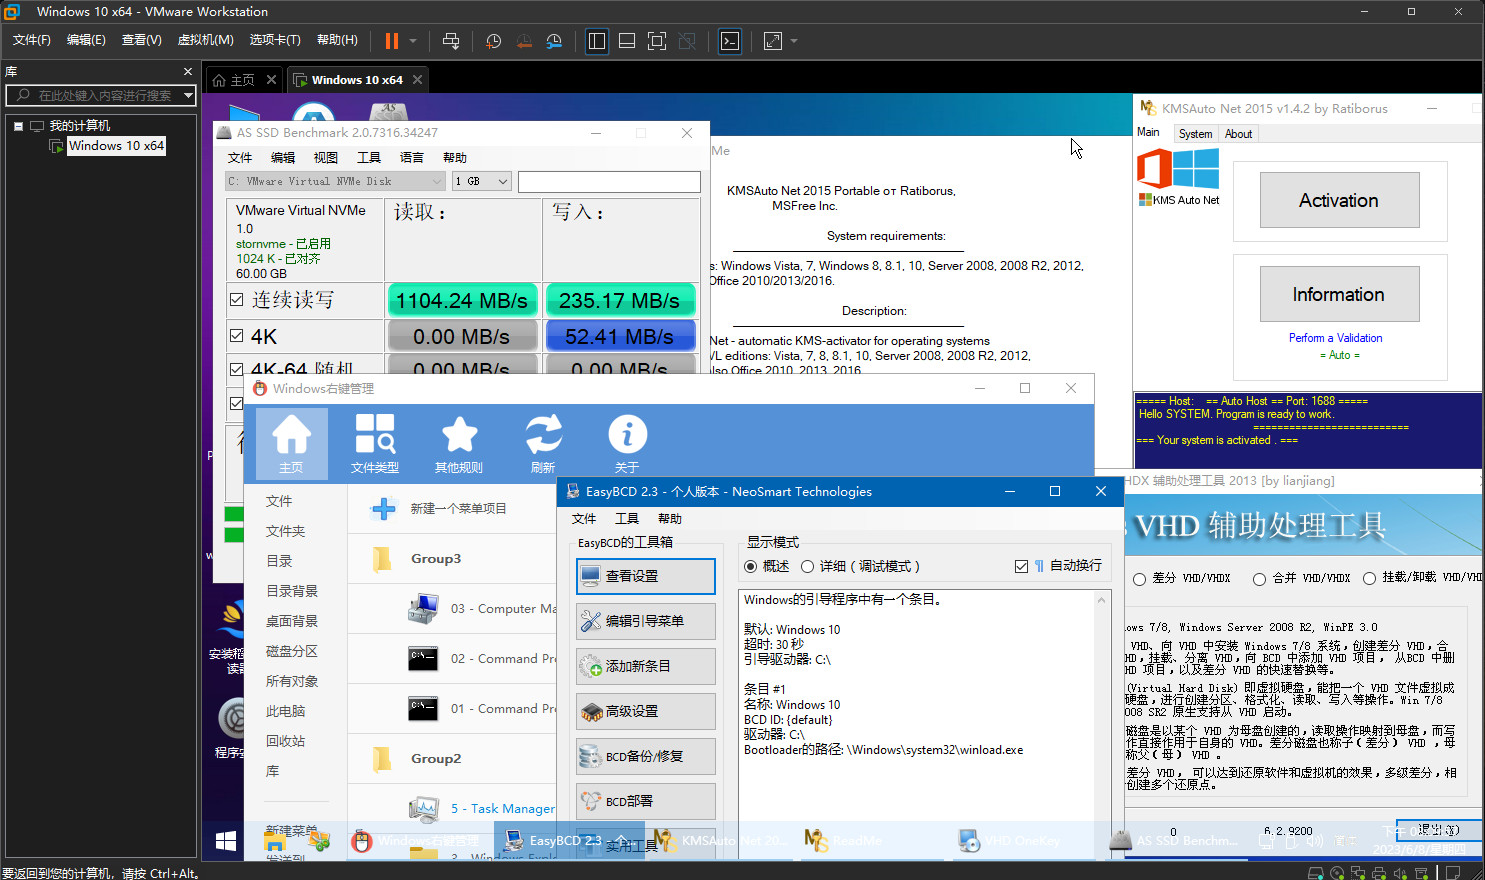
Task: Click 查看设置 button in EasyBCD
Action: [x=646, y=576]
